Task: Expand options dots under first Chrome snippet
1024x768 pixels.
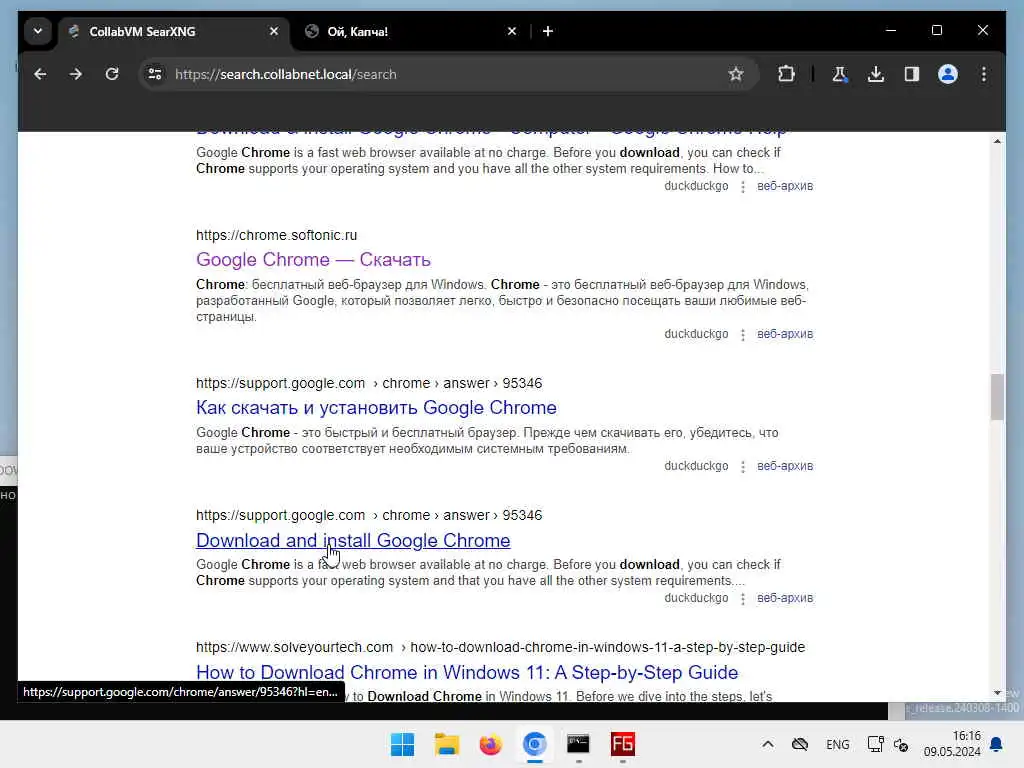Action: click(743, 186)
